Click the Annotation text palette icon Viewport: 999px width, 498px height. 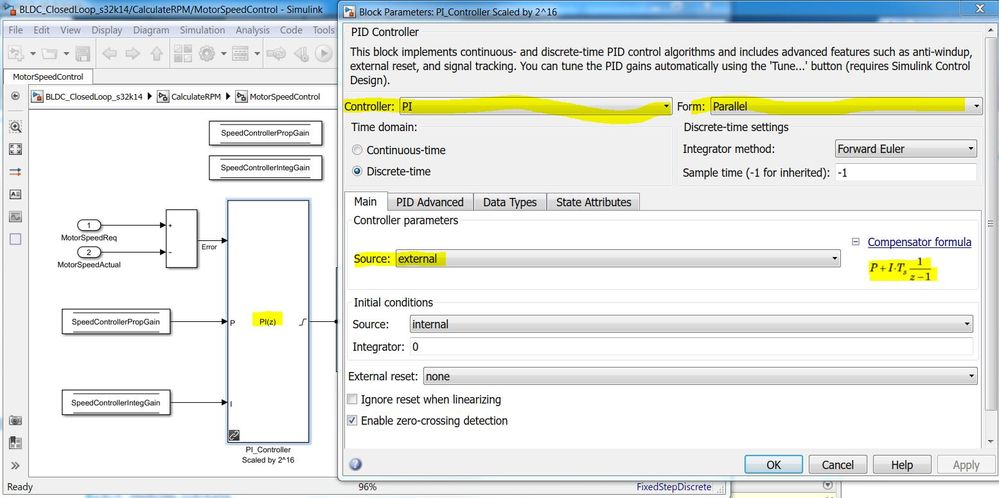click(15, 194)
